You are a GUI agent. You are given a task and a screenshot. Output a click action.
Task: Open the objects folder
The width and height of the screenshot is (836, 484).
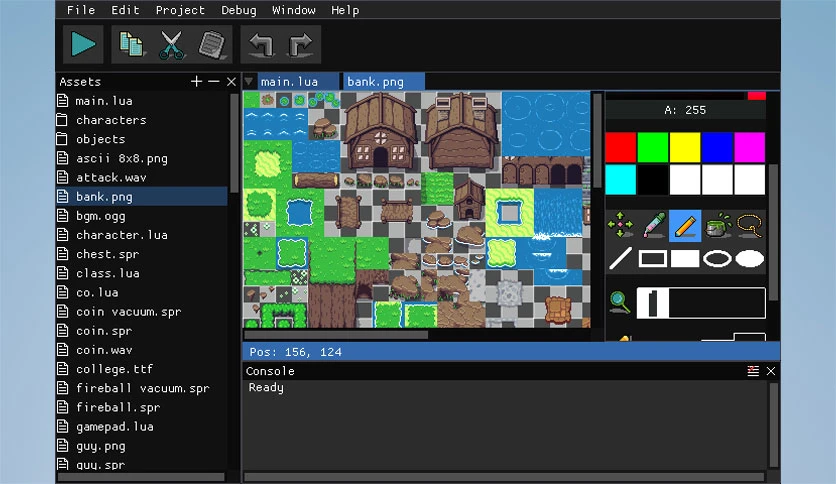[142, 139]
